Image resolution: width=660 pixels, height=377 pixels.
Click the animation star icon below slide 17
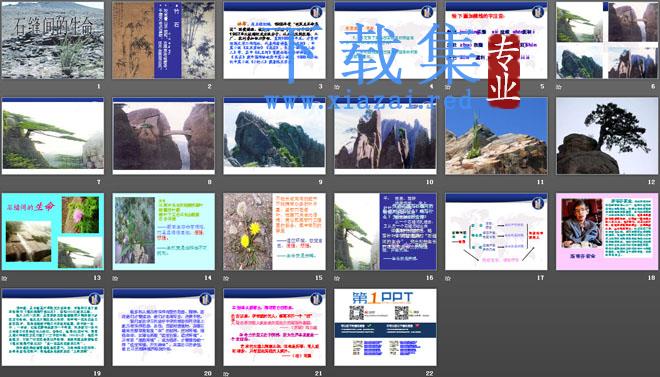click(448, 278)
